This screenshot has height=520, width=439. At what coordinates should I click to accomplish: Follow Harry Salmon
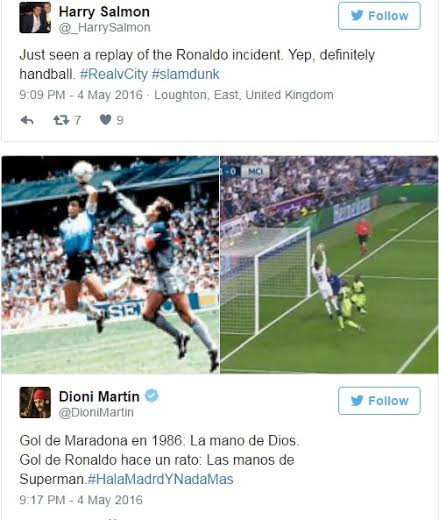click(x=379, y=16)
